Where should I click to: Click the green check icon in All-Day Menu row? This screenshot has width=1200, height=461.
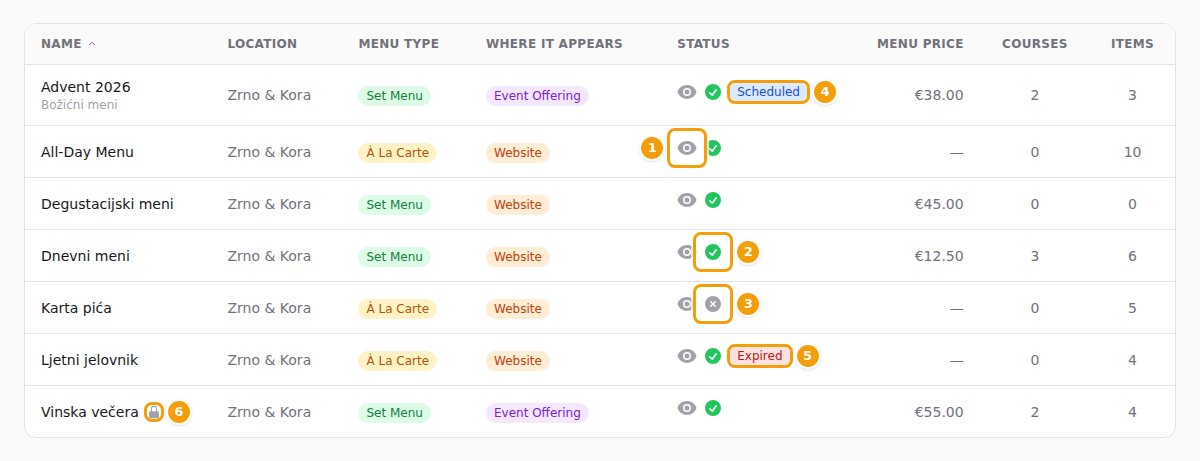pyautogui.click(x=713, y=148)
